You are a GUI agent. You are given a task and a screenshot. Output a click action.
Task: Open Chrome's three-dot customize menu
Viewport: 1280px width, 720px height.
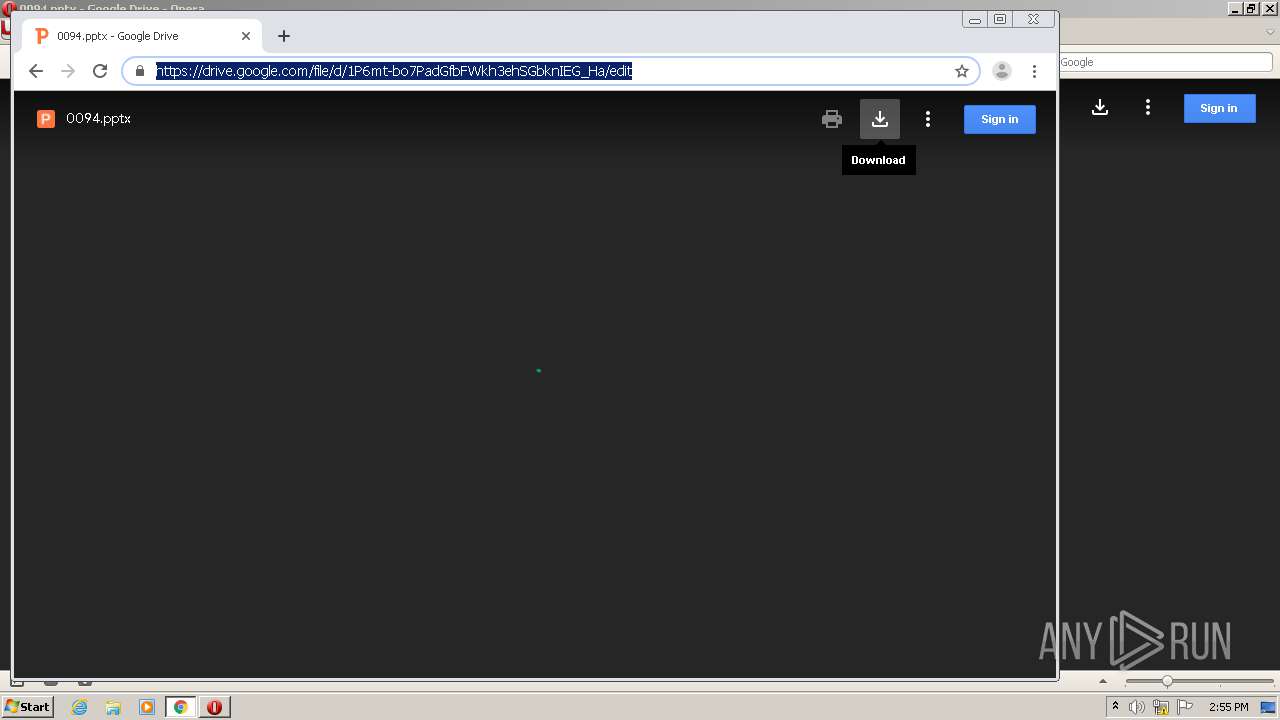tap(1034, 71)
